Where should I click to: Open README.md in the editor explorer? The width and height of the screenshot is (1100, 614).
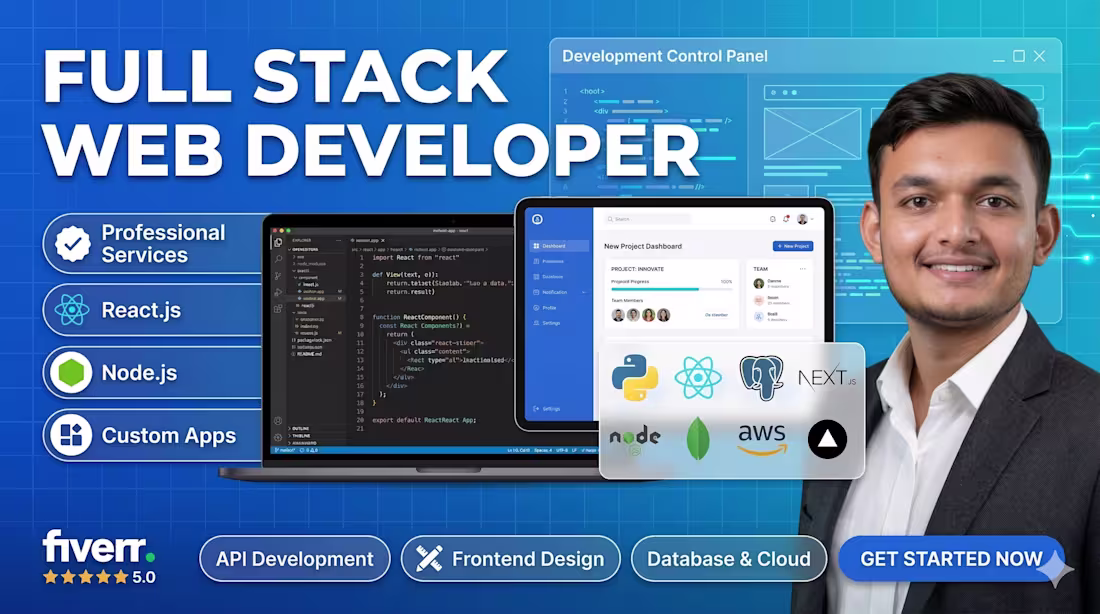click(x=307, y=354)
